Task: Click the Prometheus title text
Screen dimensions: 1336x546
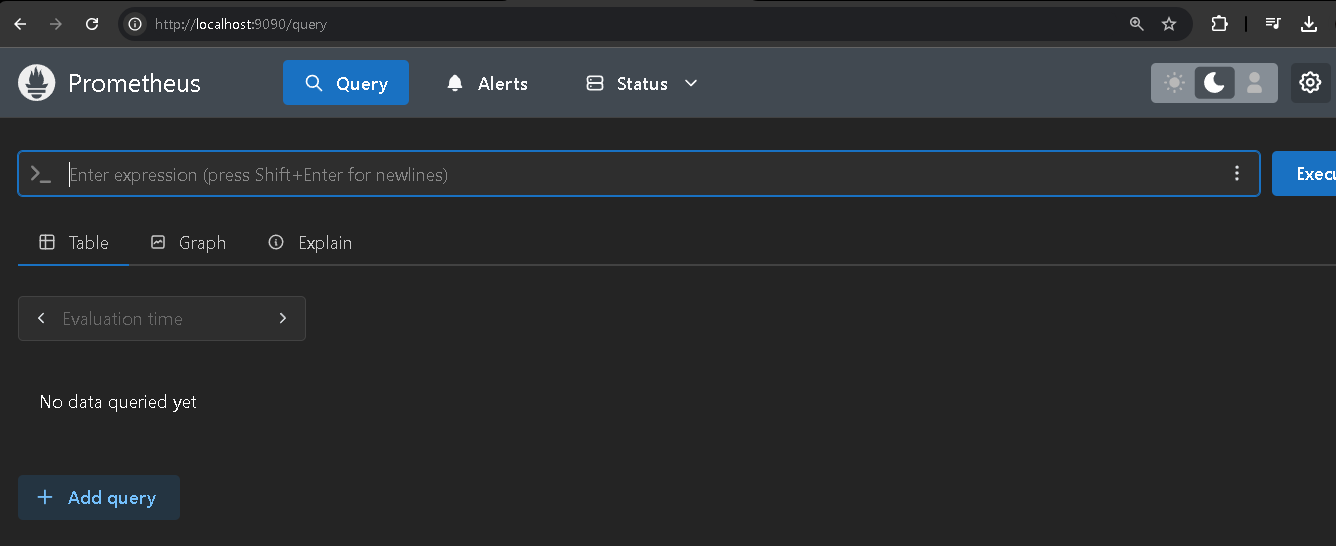Action: (x=134, y=83)
